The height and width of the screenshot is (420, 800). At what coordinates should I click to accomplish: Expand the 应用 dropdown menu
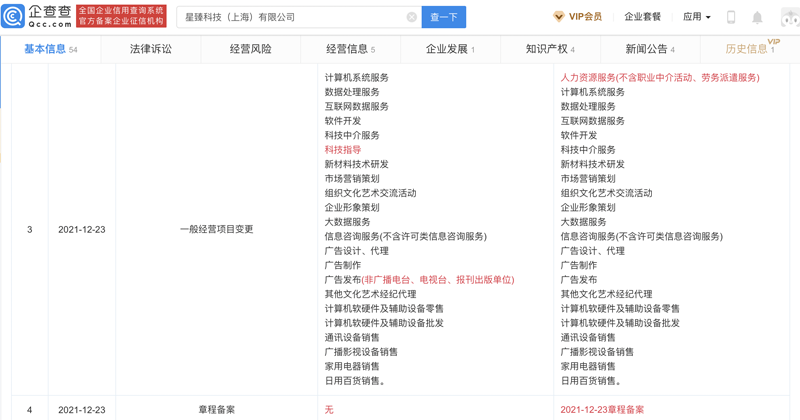pos(696,17)
